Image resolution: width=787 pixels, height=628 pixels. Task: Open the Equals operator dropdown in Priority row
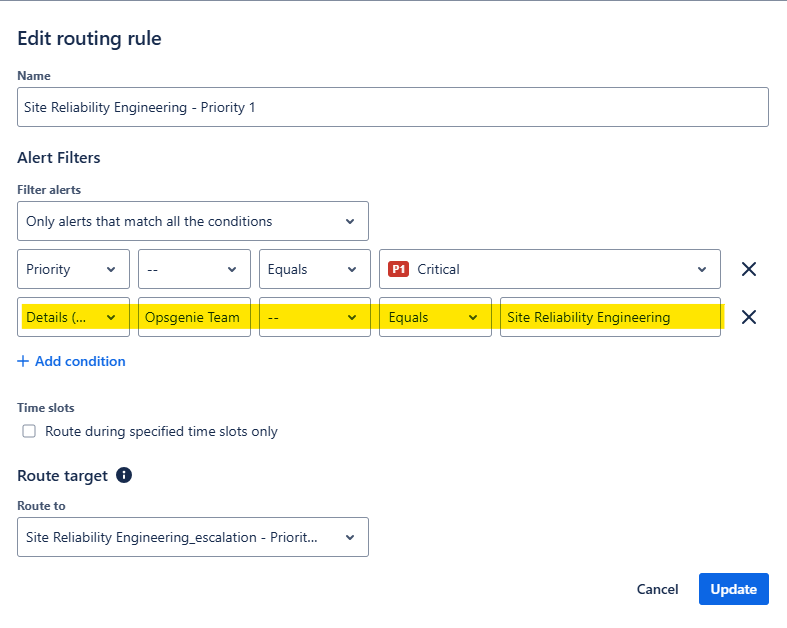[315, 269]
